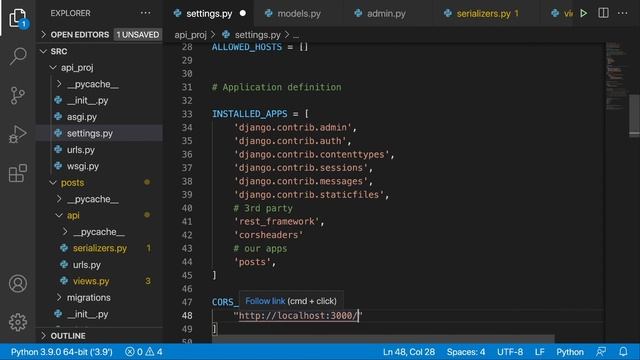
Task: Click the localhost:3000 URL on line 48
Action: tap(298, 316)
